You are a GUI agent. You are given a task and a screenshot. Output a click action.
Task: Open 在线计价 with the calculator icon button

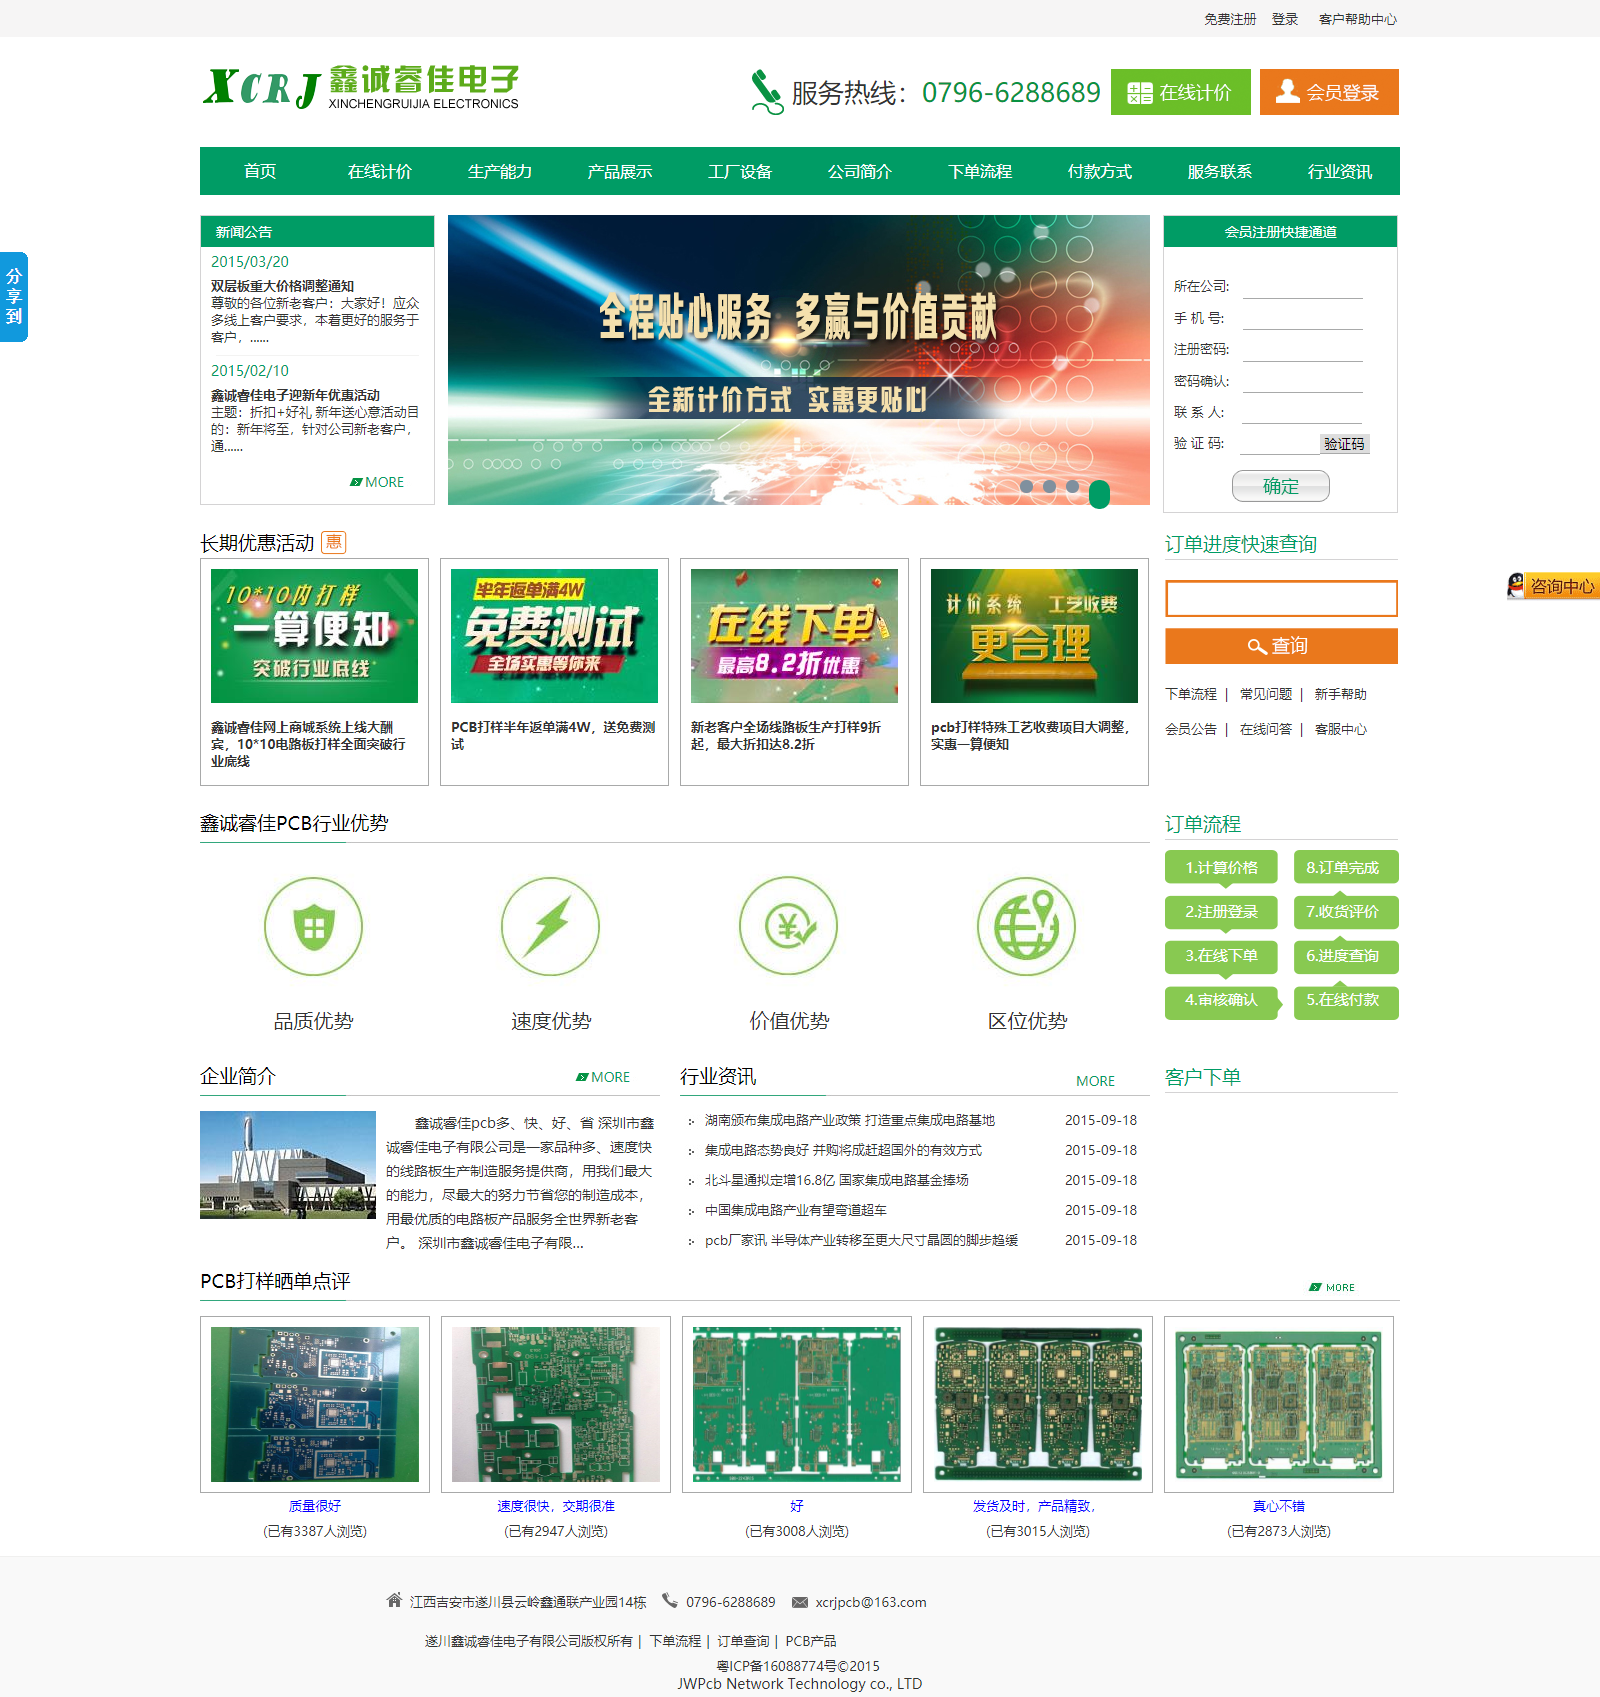pos(1180,92)
